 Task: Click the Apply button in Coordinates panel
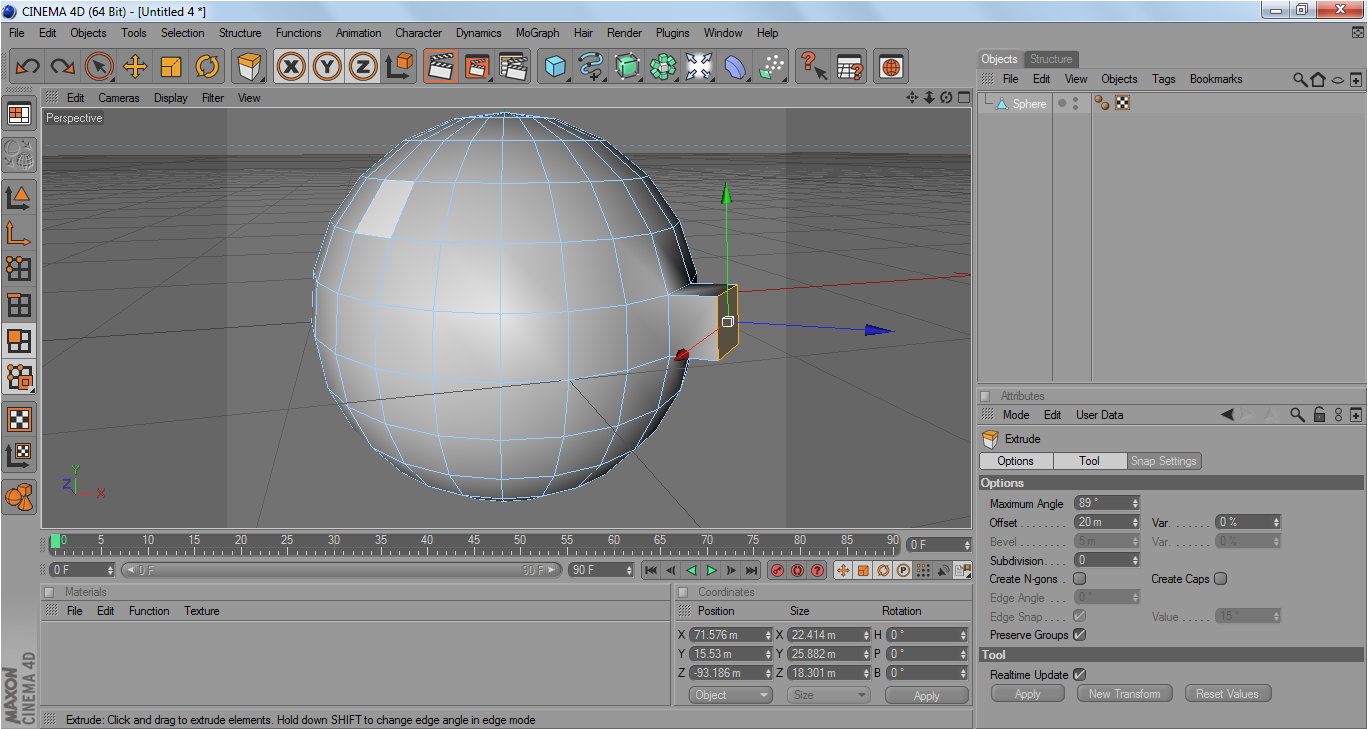click(x=927, y=695)
